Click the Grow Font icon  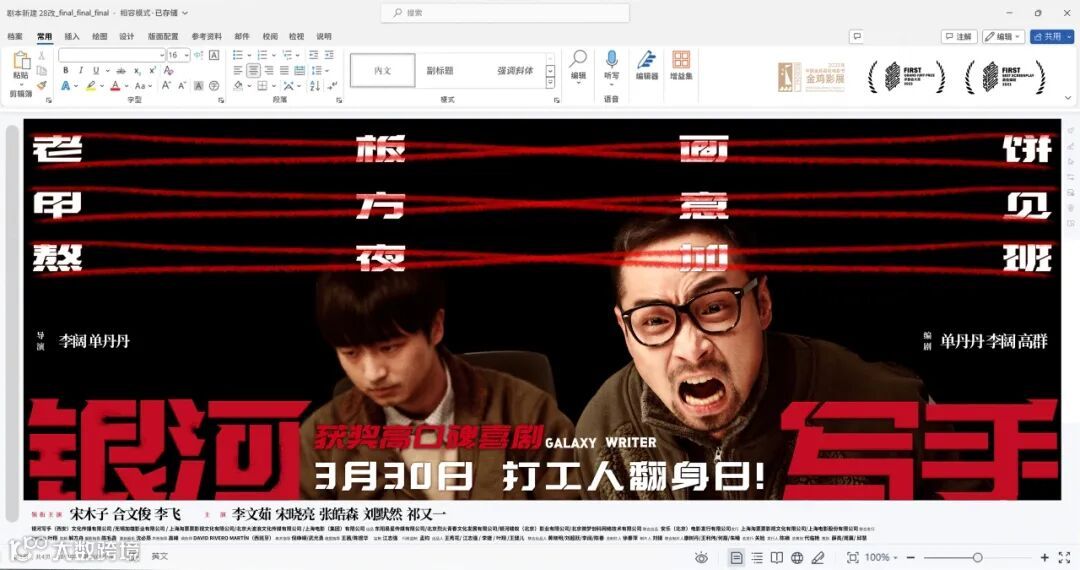coord(166,86)
